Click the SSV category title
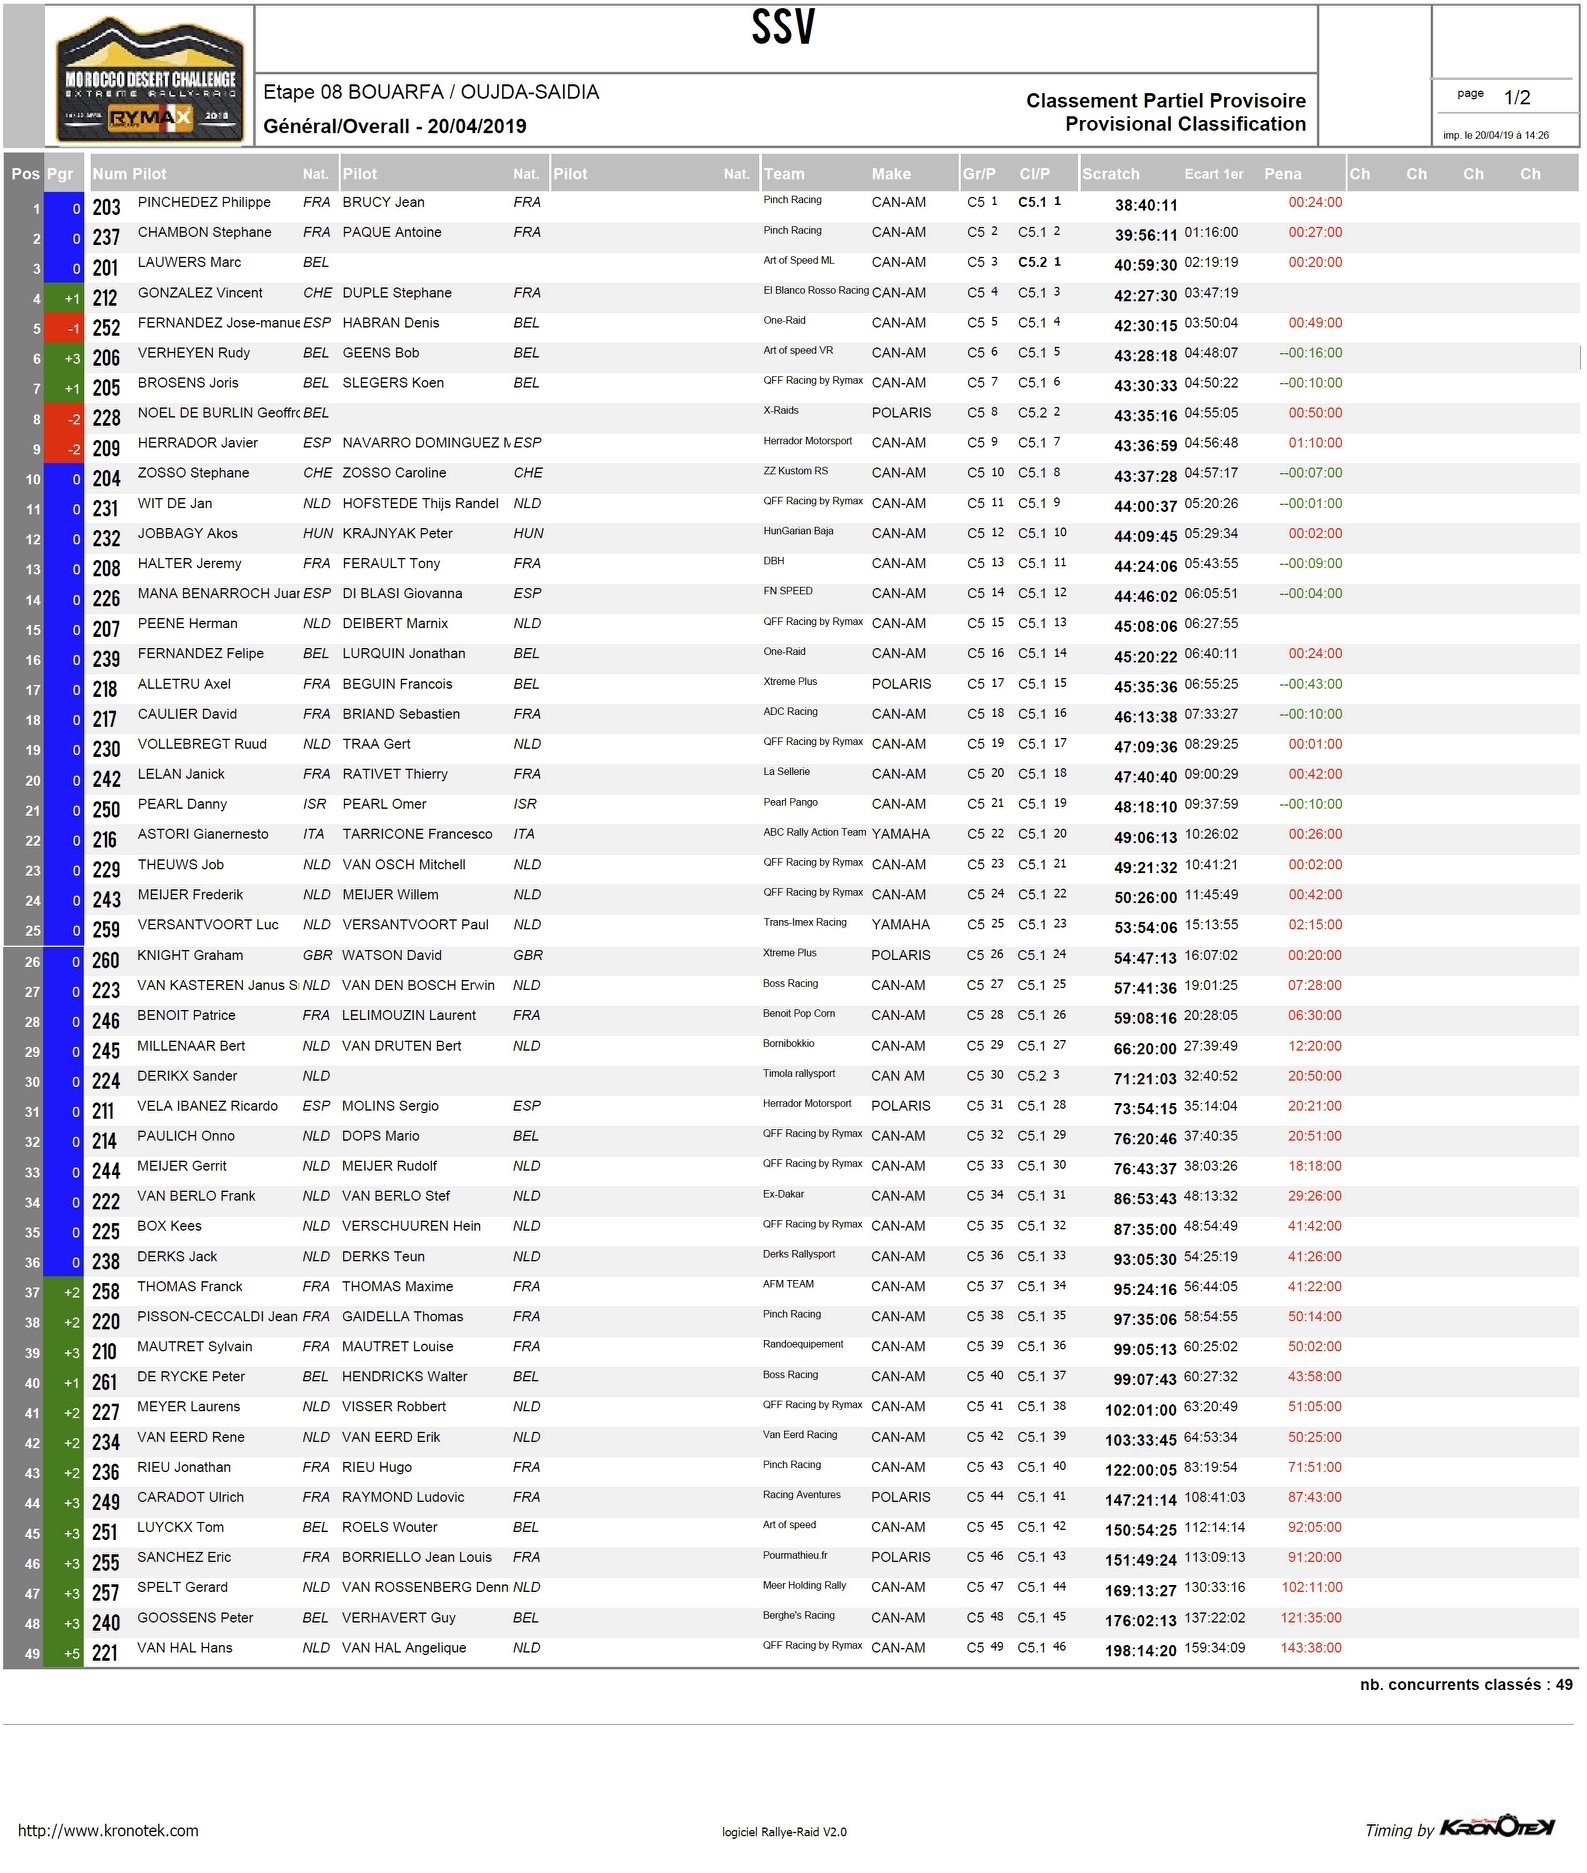 point(783,28)
